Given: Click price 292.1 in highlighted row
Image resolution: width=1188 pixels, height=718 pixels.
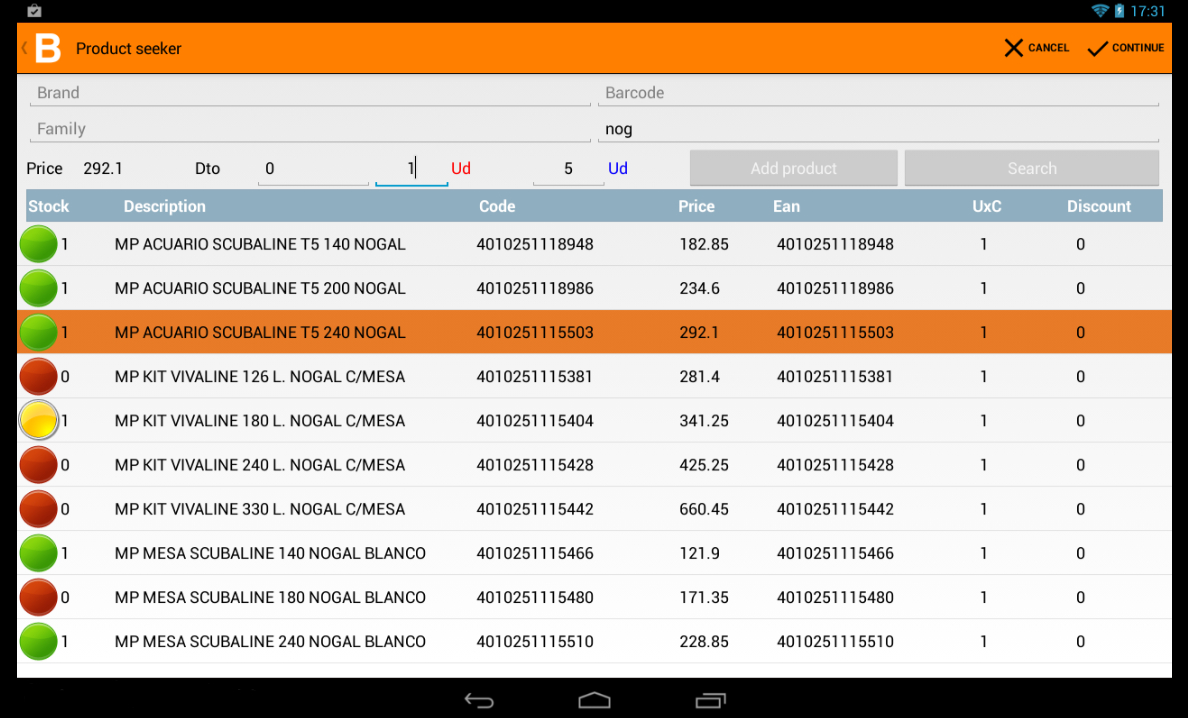Looking at the screenshot, I should (x=699, y=332).
